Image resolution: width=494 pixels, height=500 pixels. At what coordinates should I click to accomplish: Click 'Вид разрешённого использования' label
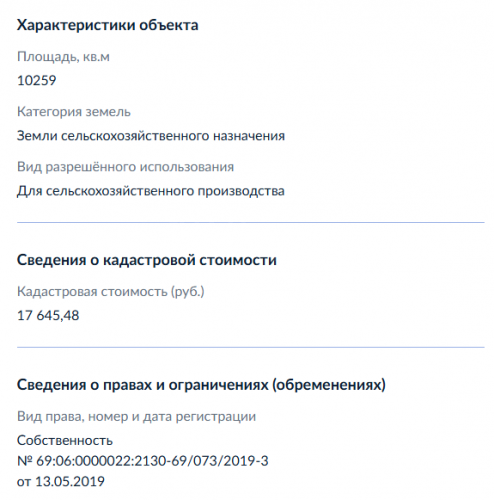coord(125,166)
